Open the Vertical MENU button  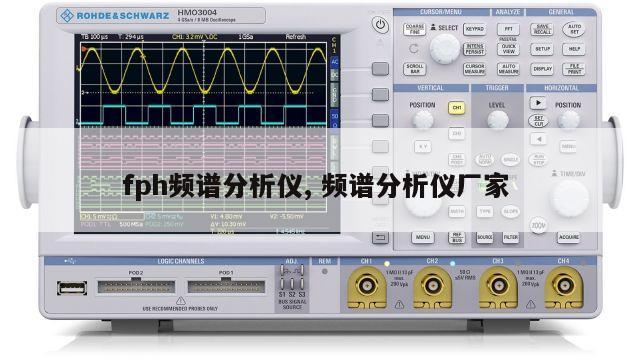point(422,237)
